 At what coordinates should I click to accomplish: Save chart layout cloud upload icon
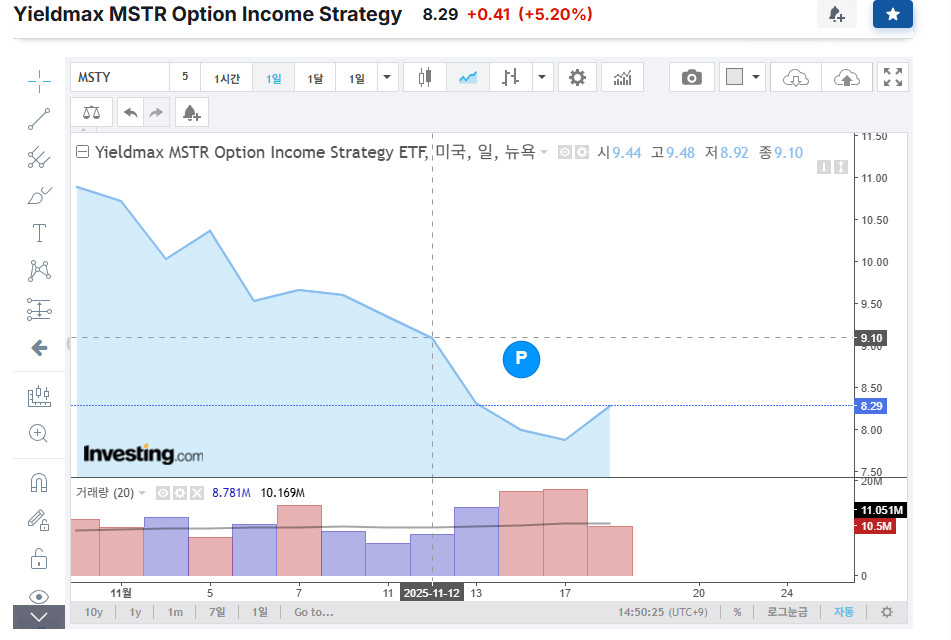point(847,78)
